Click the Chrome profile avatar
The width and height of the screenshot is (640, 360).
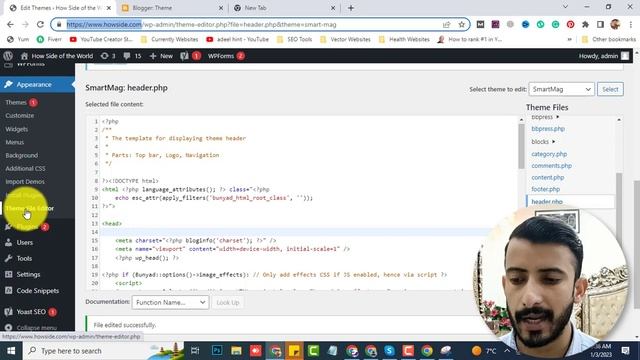[x=615, y=24]
